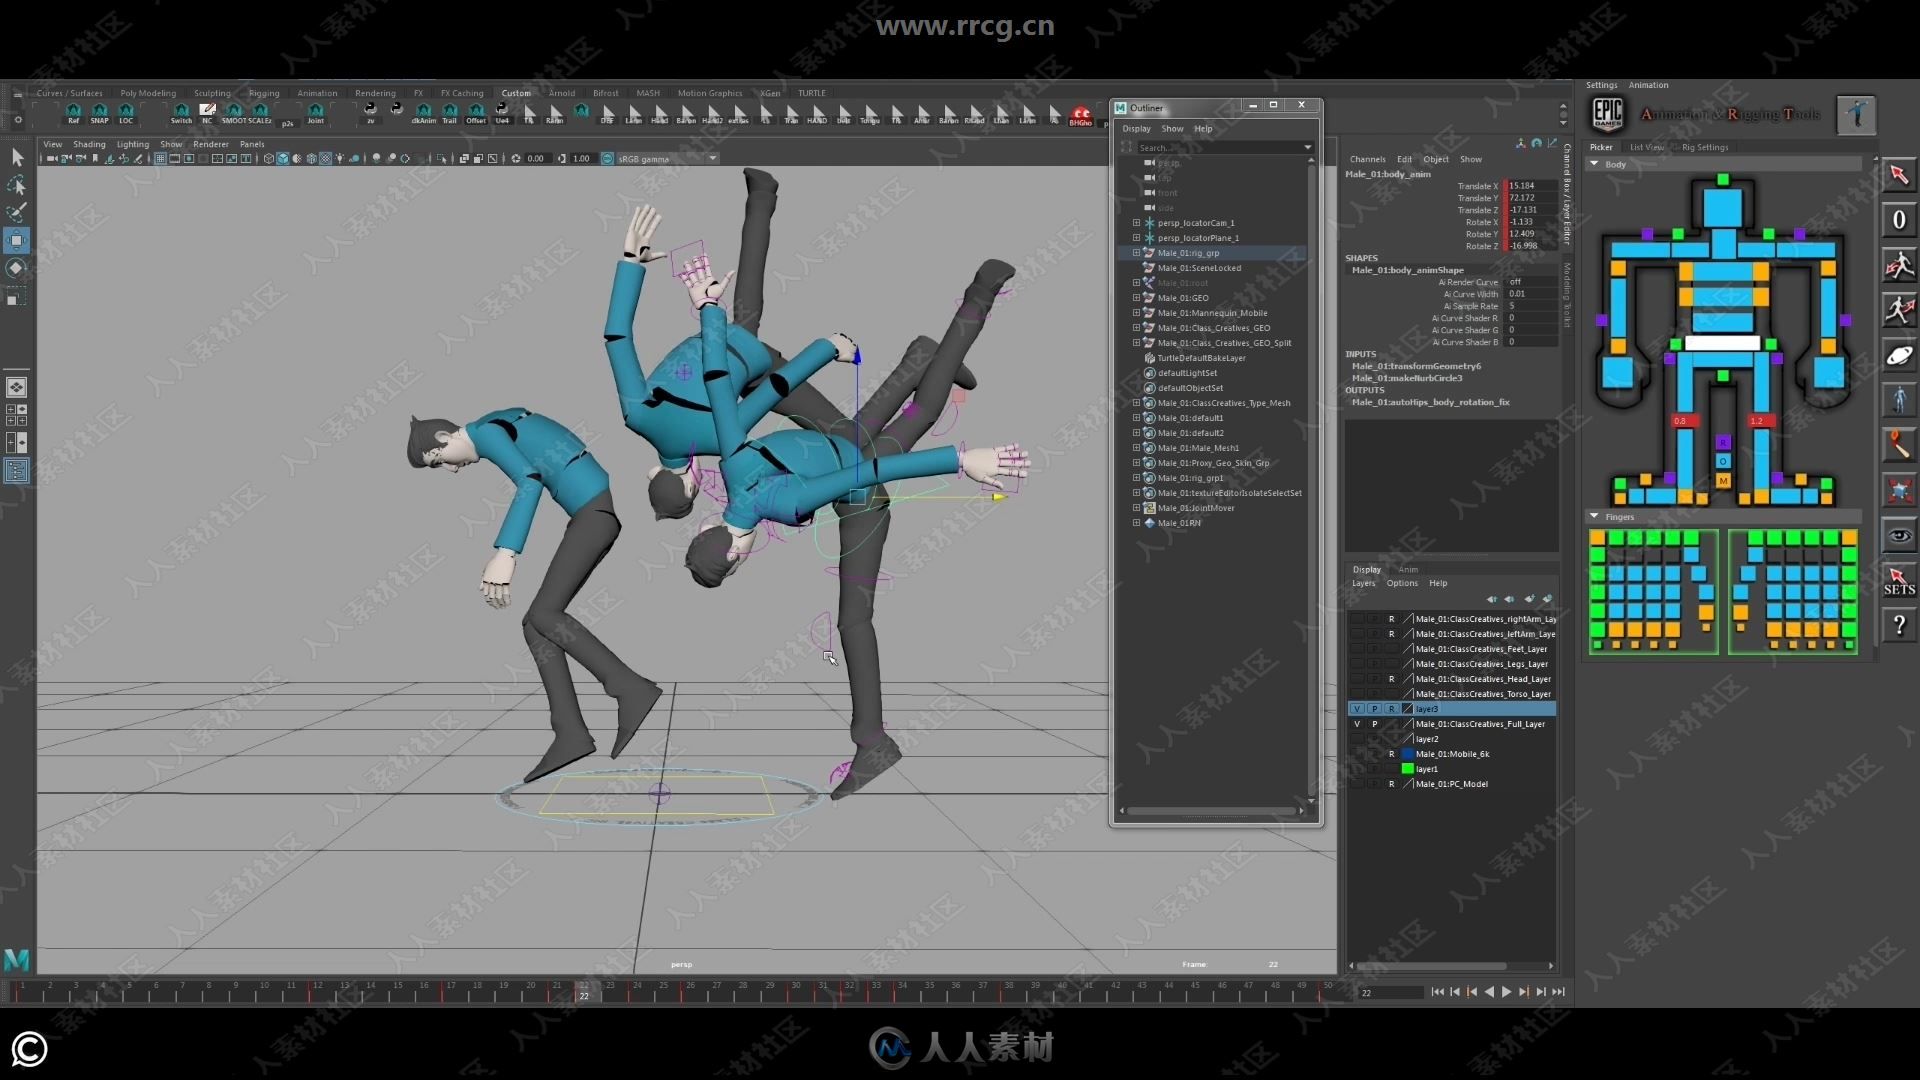Activate the Lasso select tool
The height and width of the screenshot is (1080, 1920).
click(x=17, y=185)
